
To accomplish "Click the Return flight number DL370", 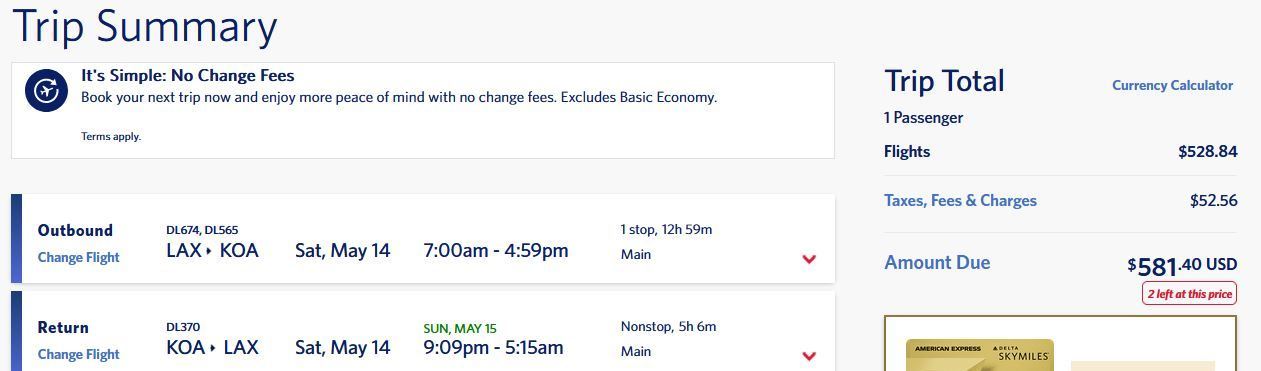I will (x=183, y=327).
